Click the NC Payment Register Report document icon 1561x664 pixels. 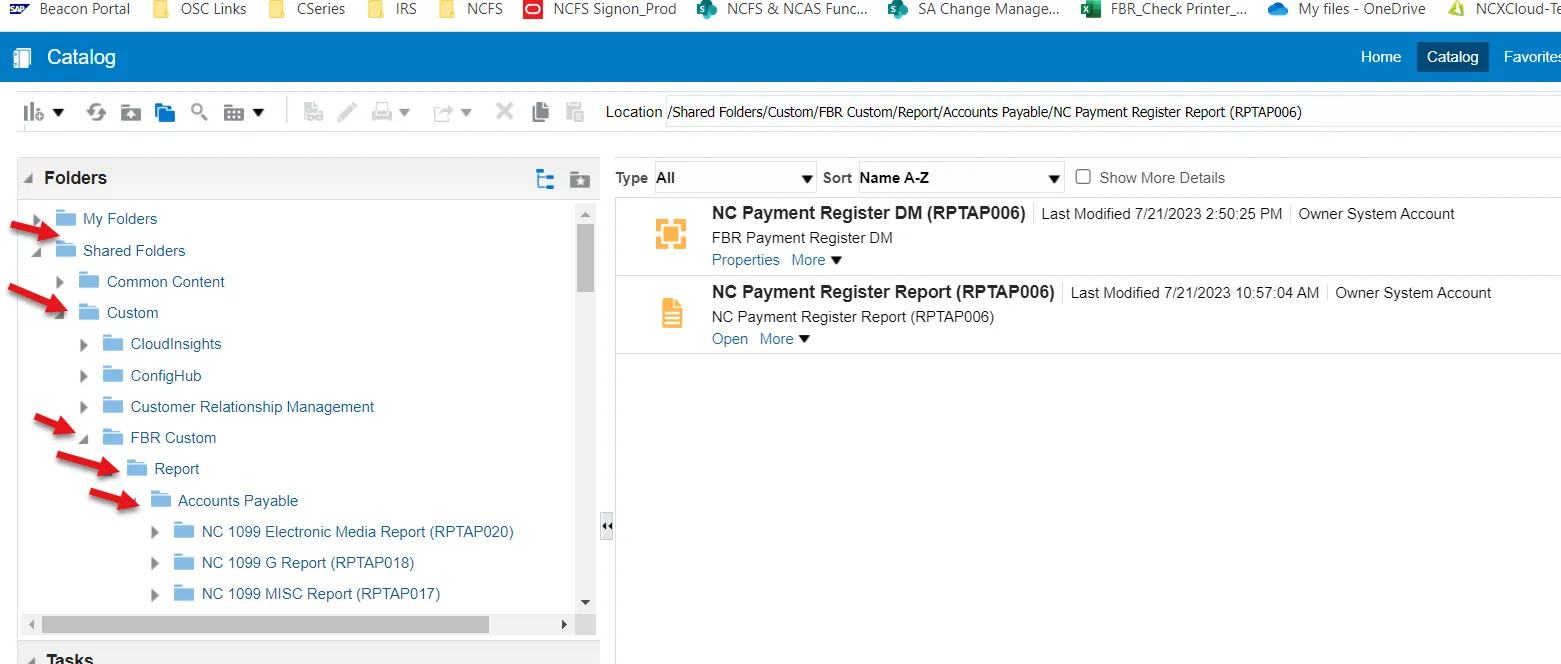pos(671,313)
